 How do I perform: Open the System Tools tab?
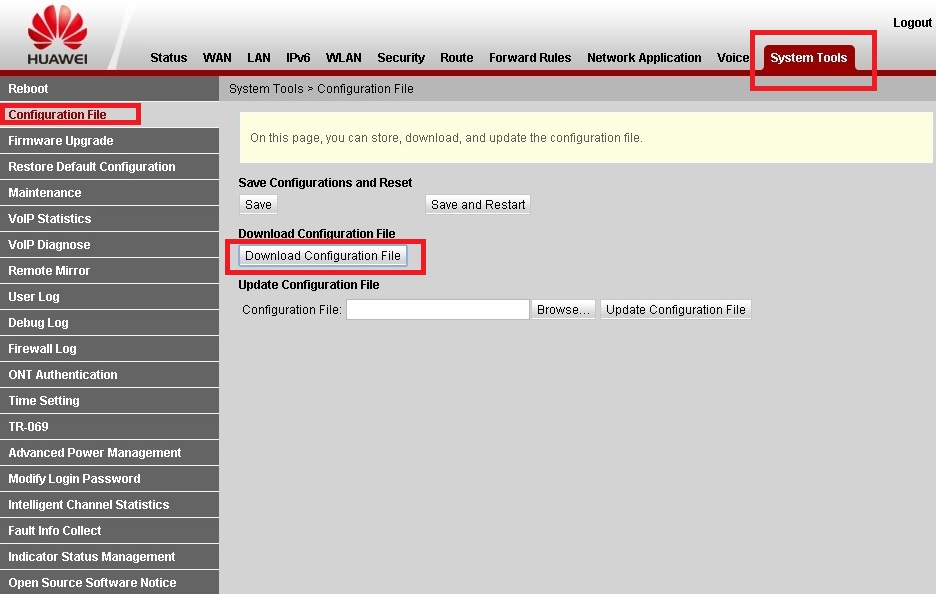pyautogui.click(x=808, y=58)
